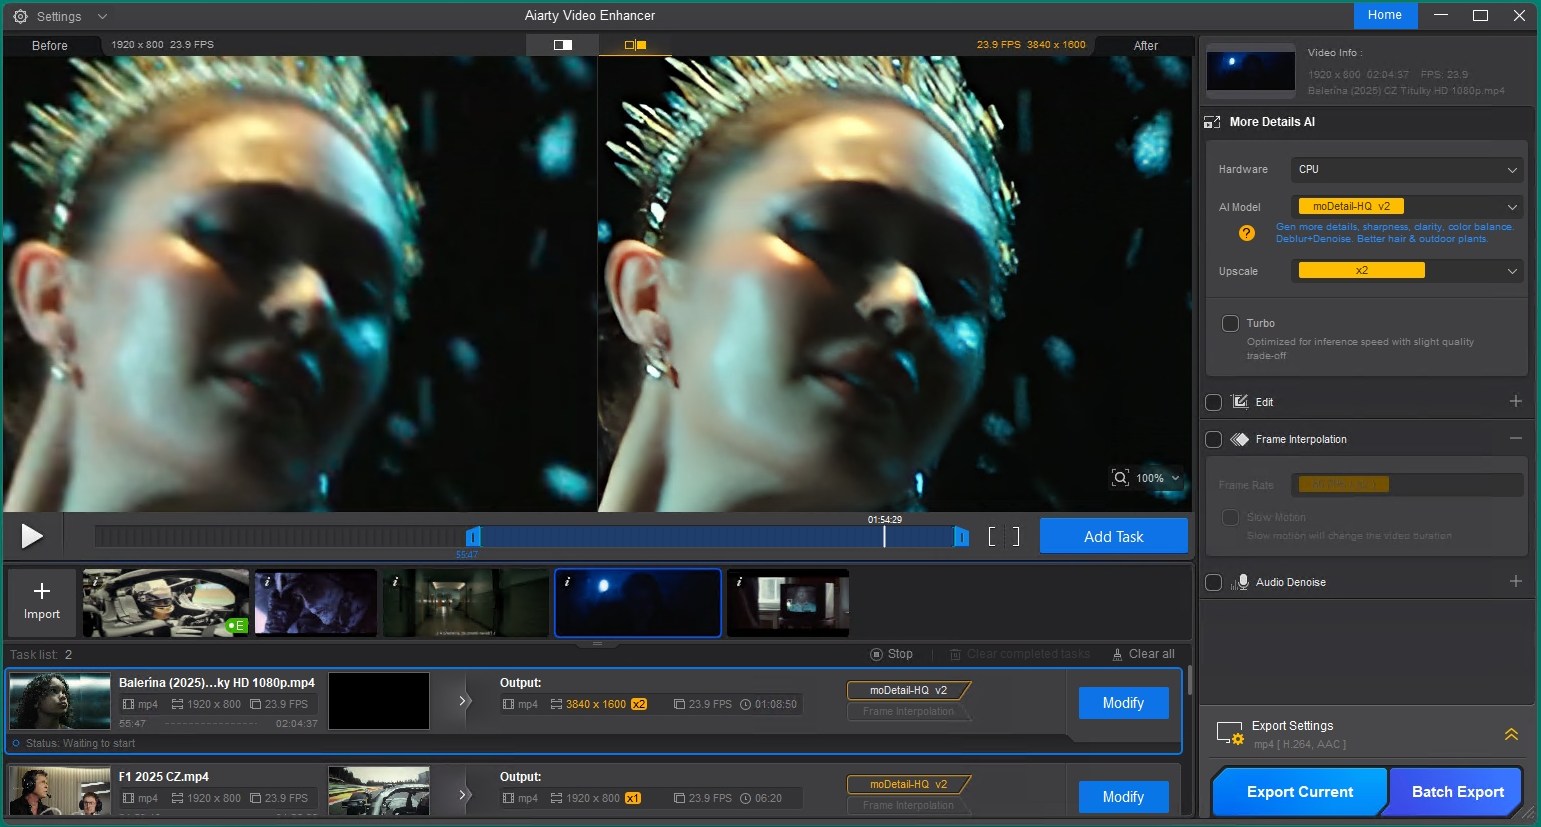Go to the Home tab

click(1384, 15)
